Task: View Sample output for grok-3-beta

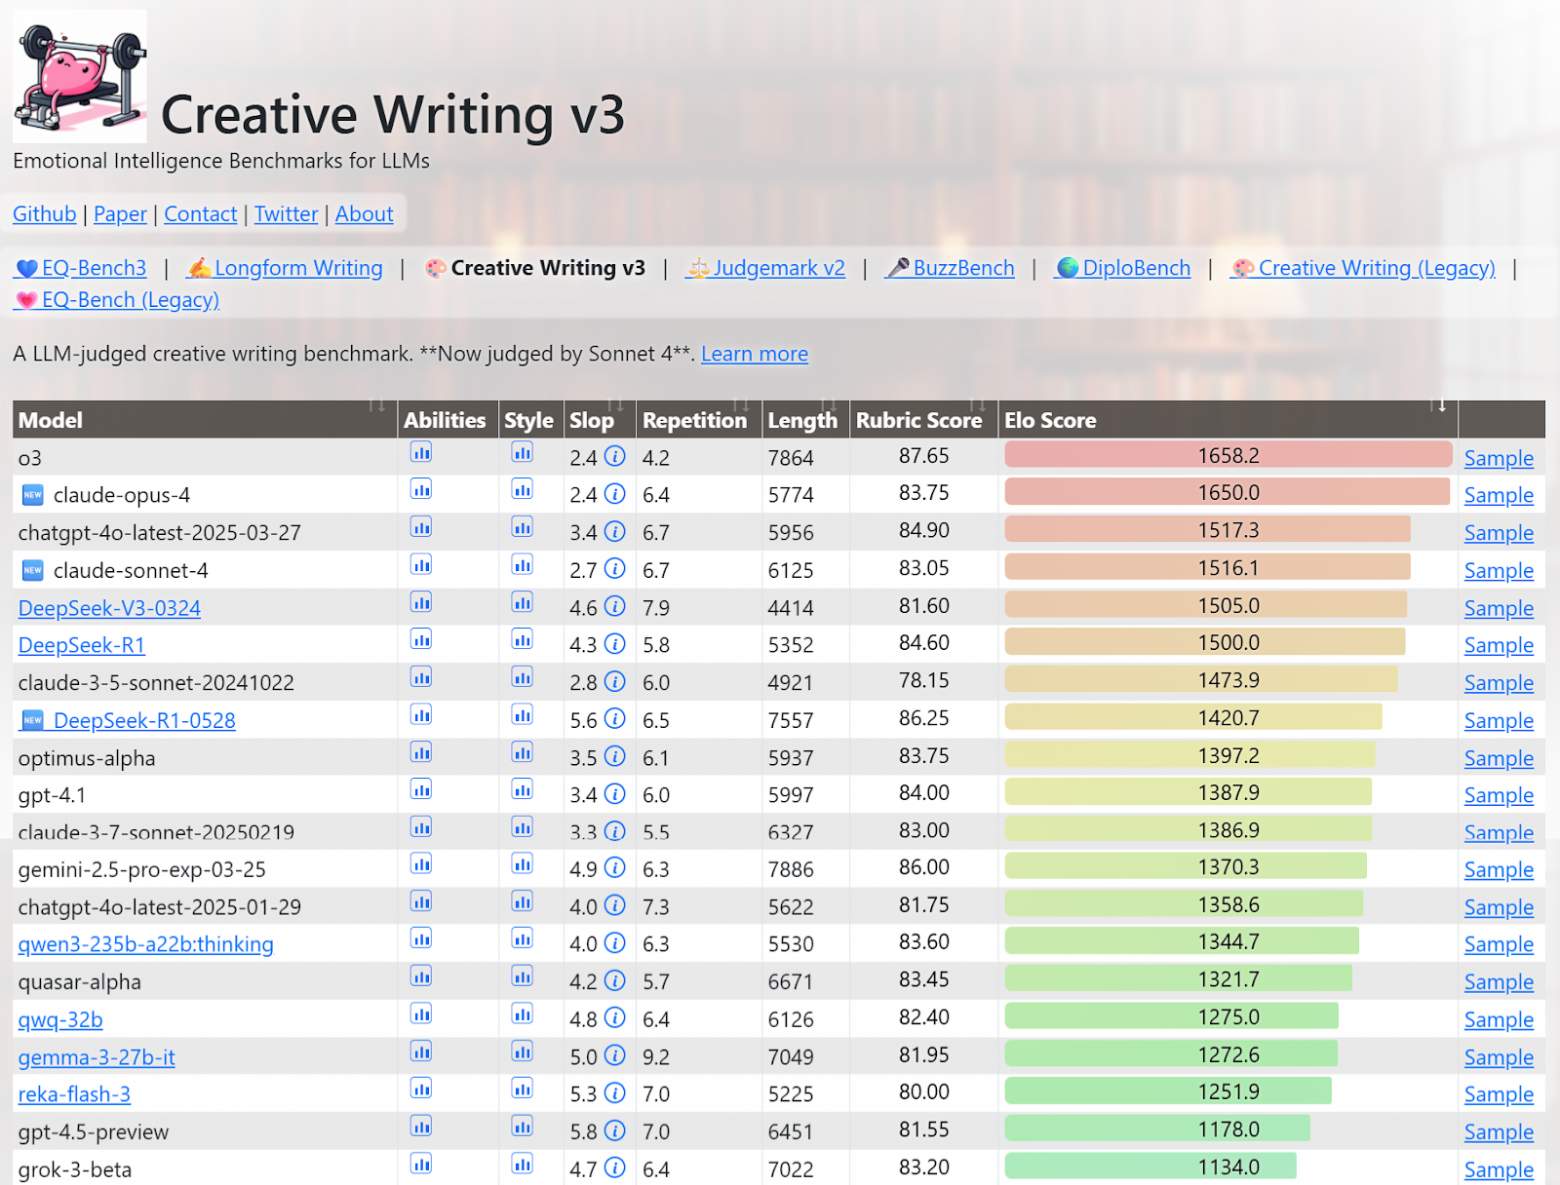Action: [1498, 1169]
